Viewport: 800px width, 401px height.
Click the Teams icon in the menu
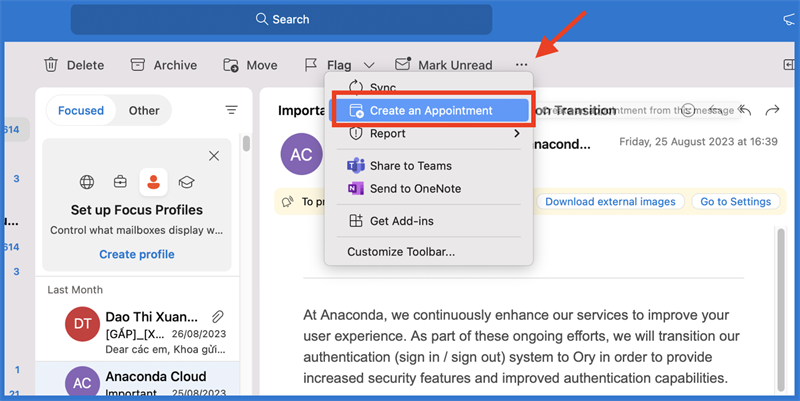click(x=356, y=166)
